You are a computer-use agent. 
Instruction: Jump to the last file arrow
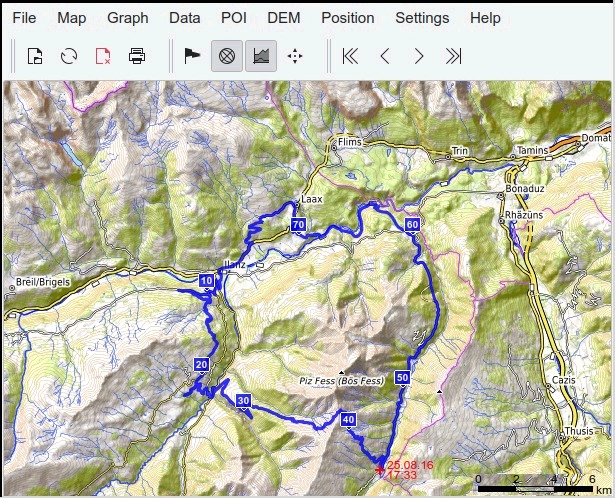453,56
